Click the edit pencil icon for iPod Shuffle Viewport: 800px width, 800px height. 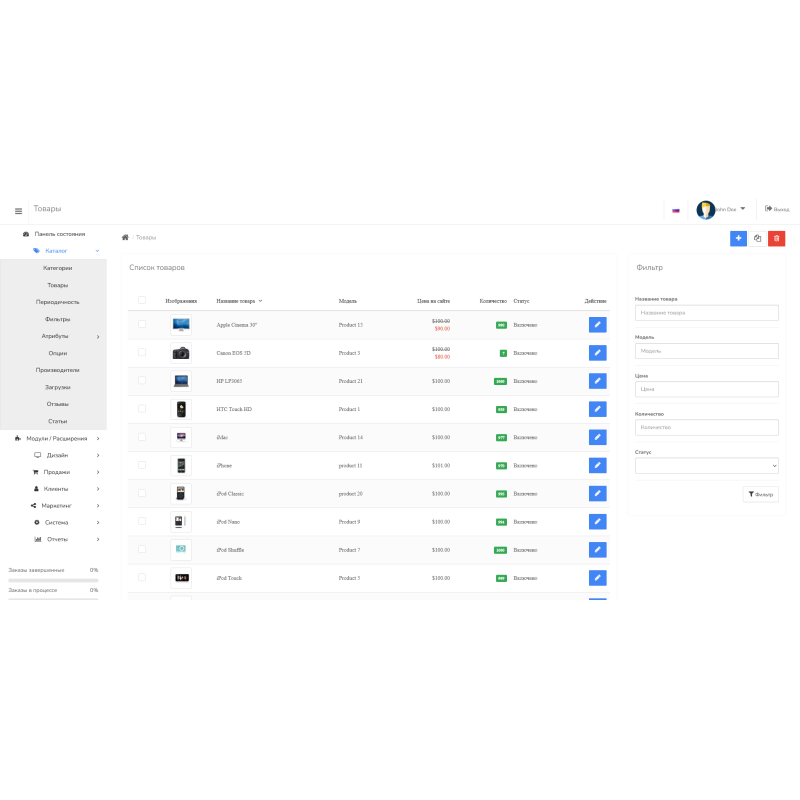tap(597, 549)
